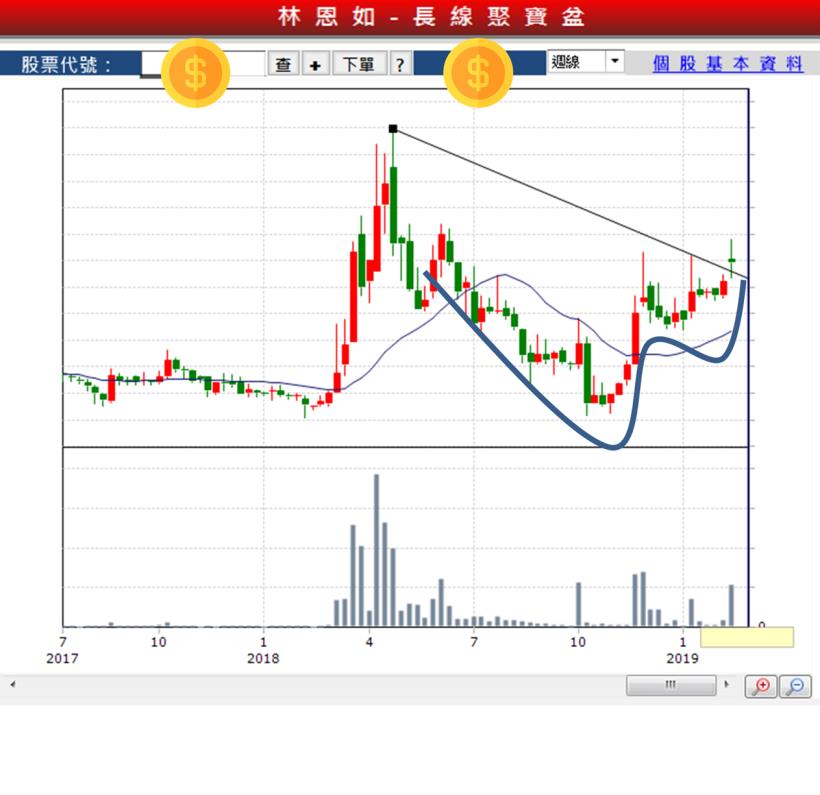Open the 個股基本資料 link
Viewport: 820px width, 795px height.
tap(728, 64)
